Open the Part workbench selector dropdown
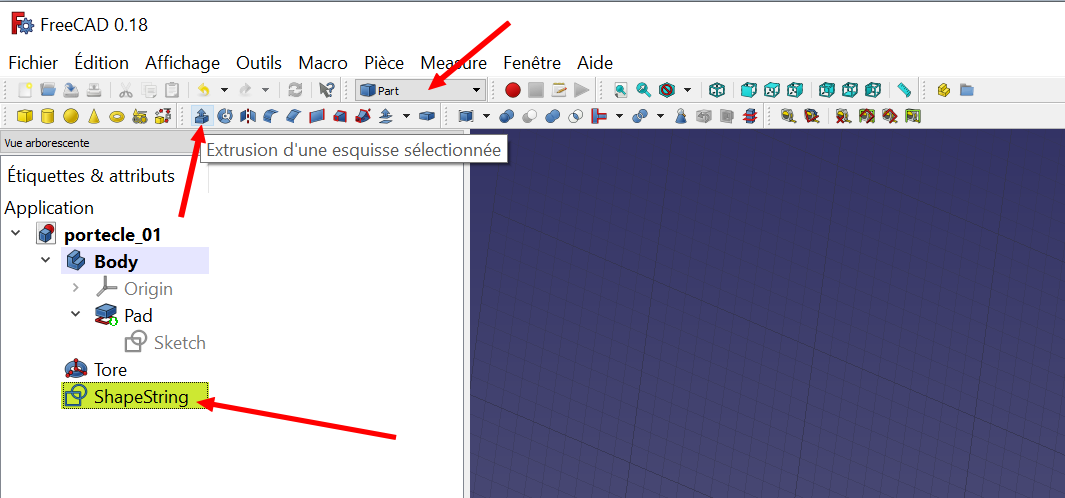This screenshot has height=498, width=1065. [x=420, y=90]
